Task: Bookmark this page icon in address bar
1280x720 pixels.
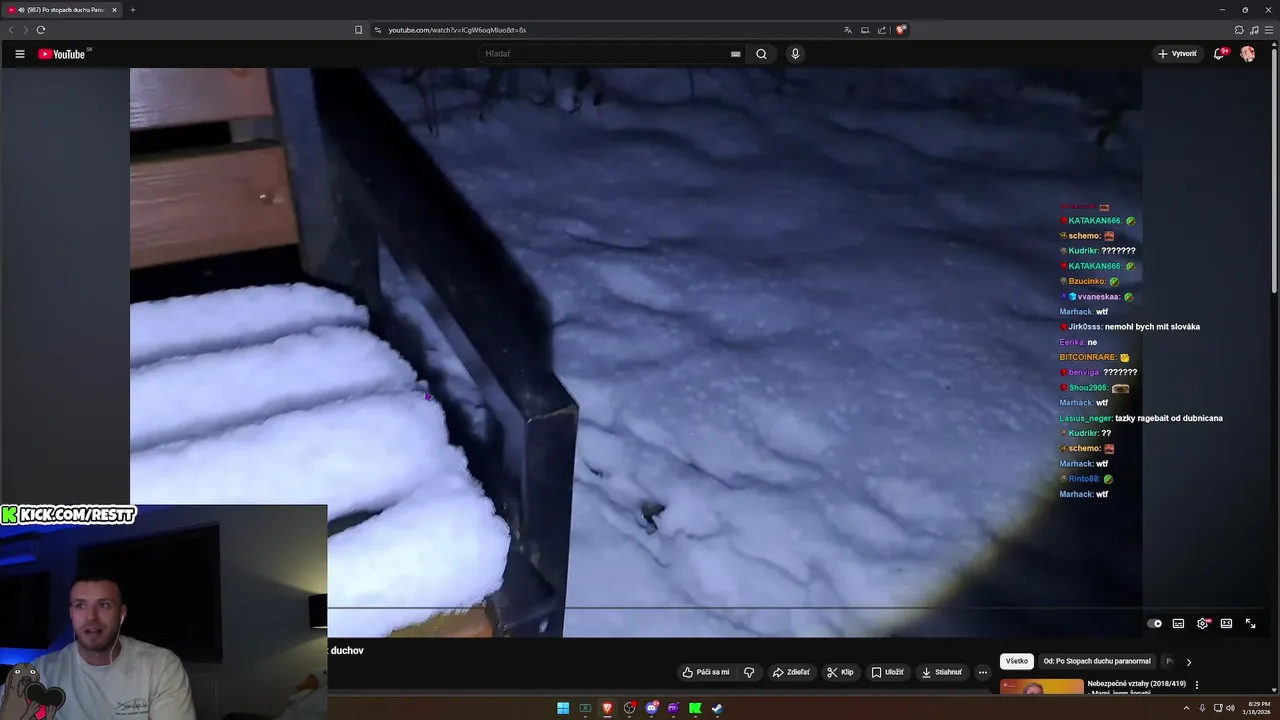Action: [x=358, y=30]
